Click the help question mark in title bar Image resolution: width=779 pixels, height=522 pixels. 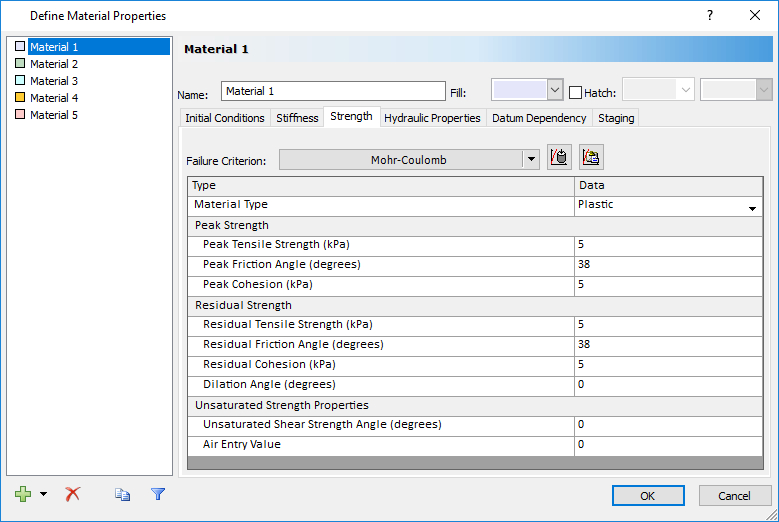tap(709, 15)
